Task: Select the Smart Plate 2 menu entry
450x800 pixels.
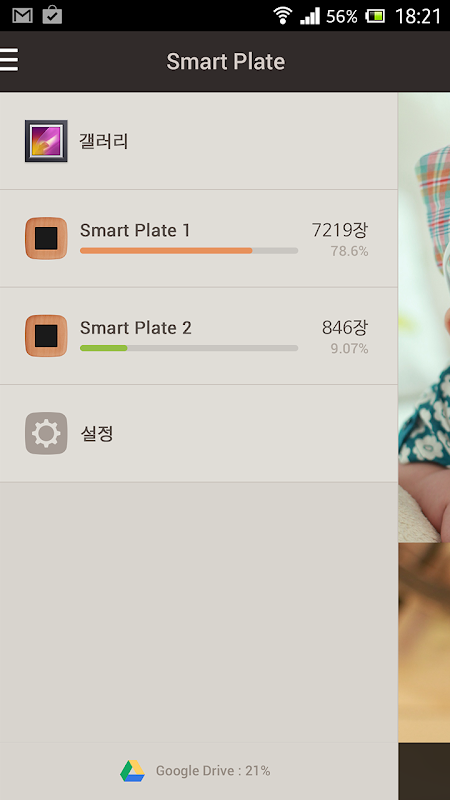Action: click(198, 336)
